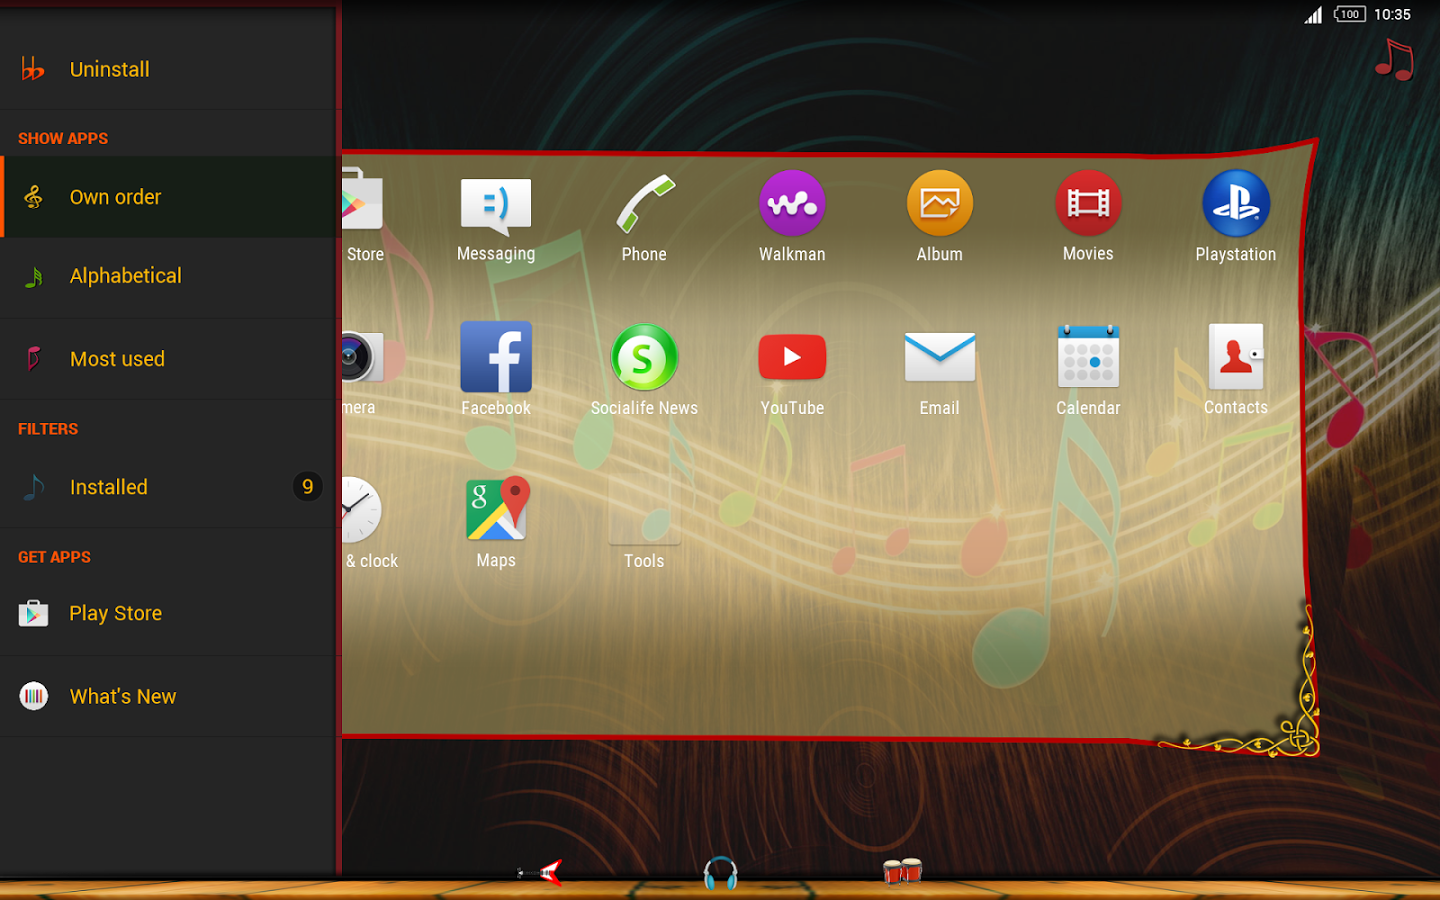Launch the Movies app

point(1088,216)
